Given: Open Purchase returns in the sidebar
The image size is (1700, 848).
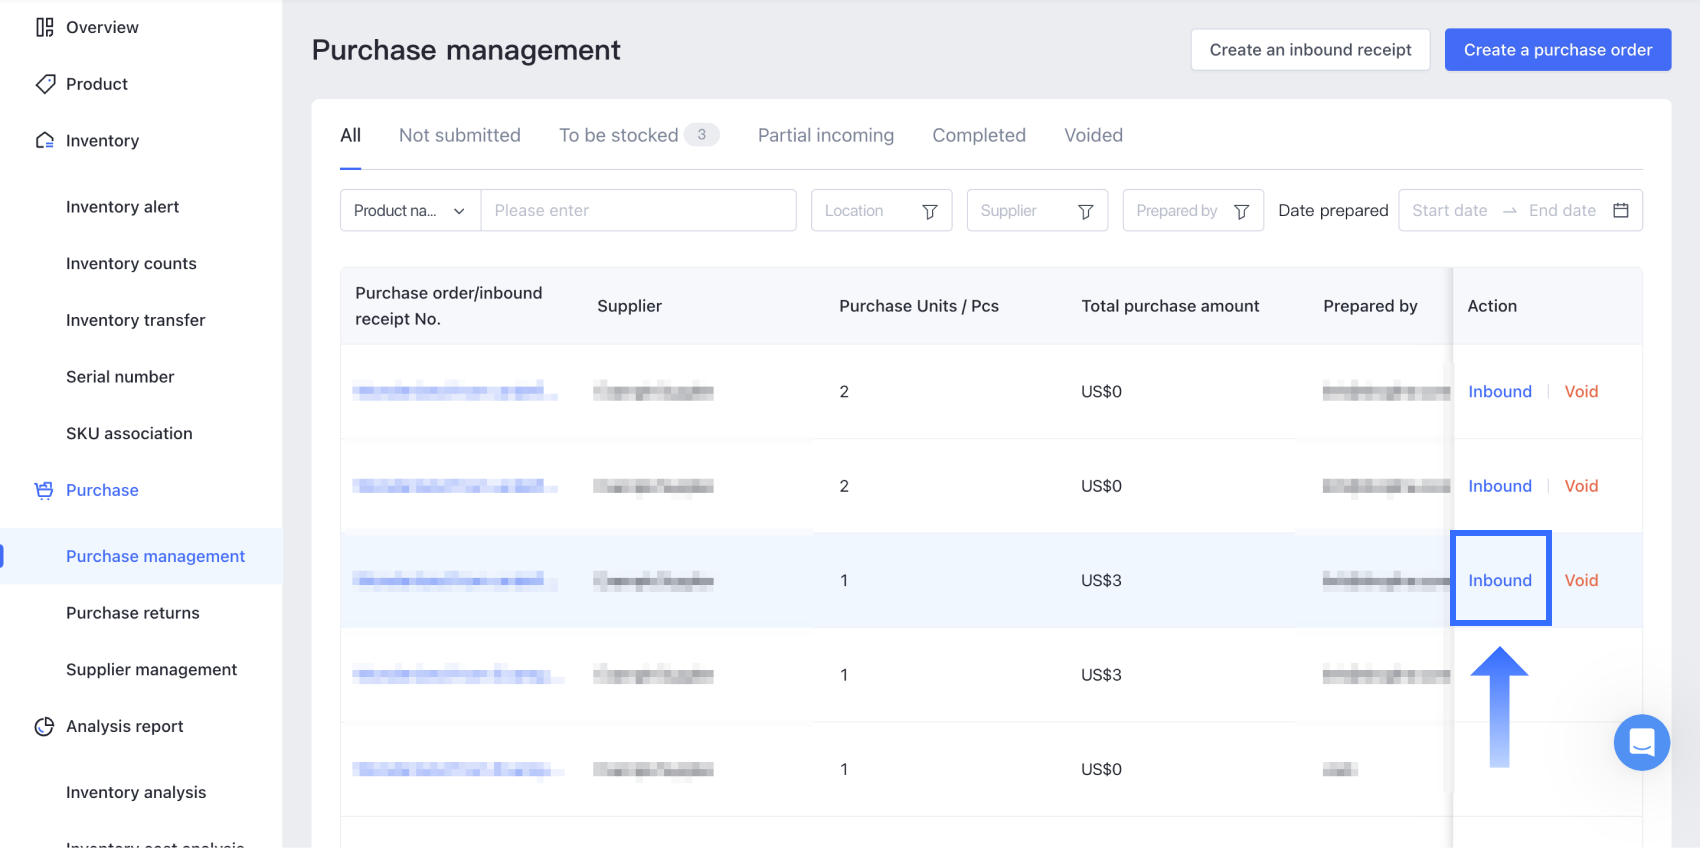Looking at the screenshot, I should pyautogui.click(x=133, y=613).
